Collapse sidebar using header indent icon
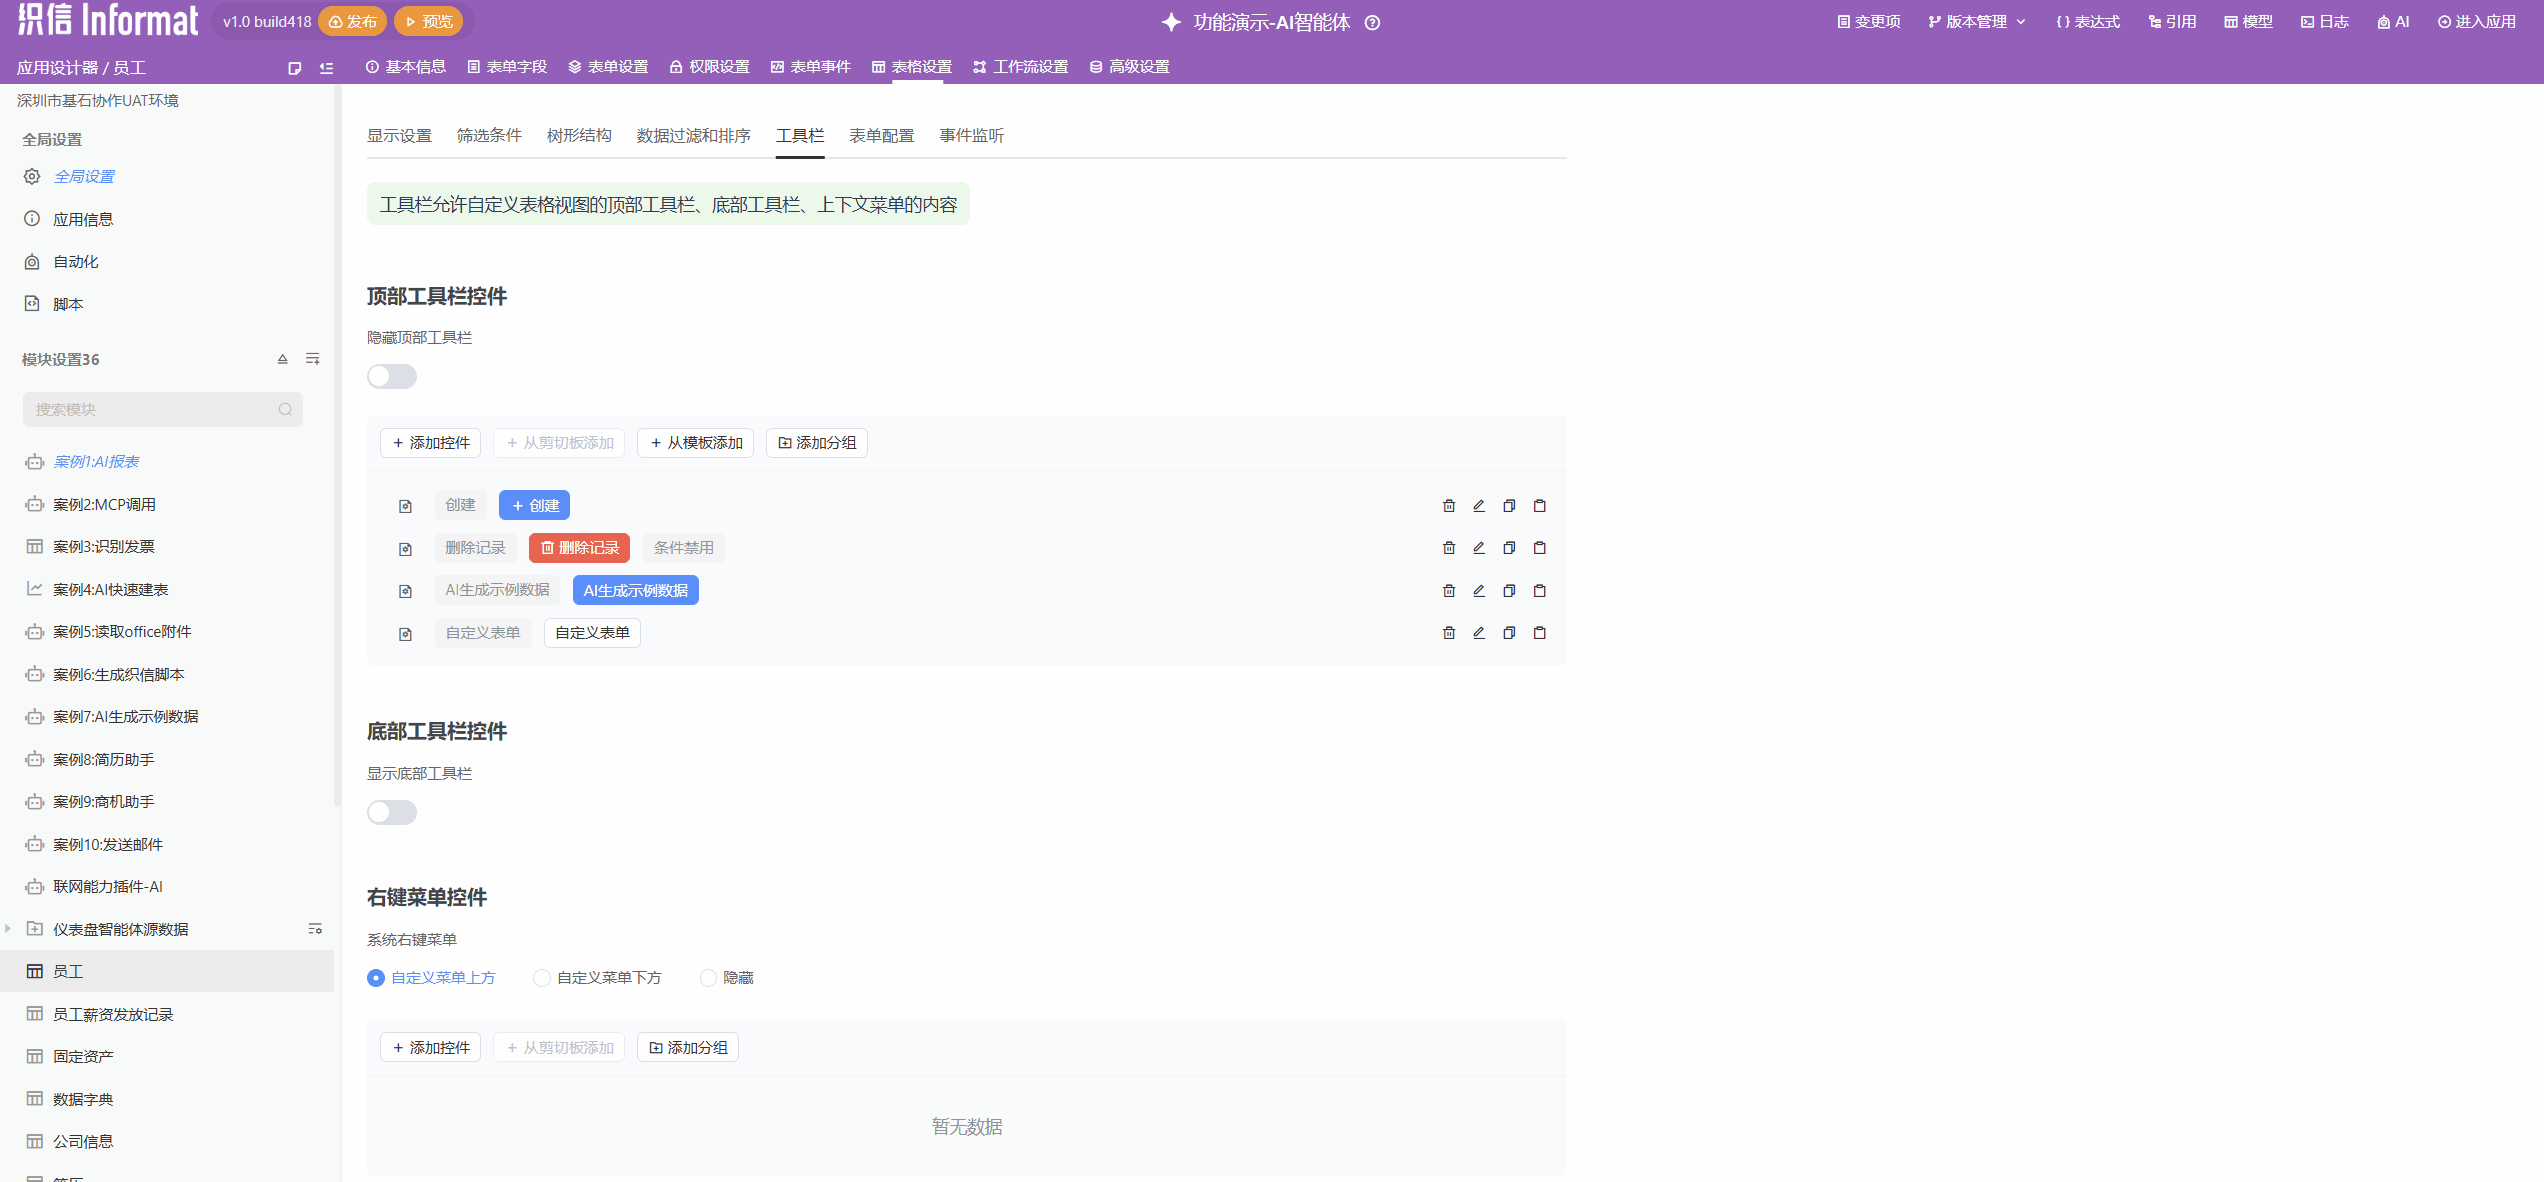Viewport: 2544px width, 1182px height. pyautogui.click(x=326, y=68)
